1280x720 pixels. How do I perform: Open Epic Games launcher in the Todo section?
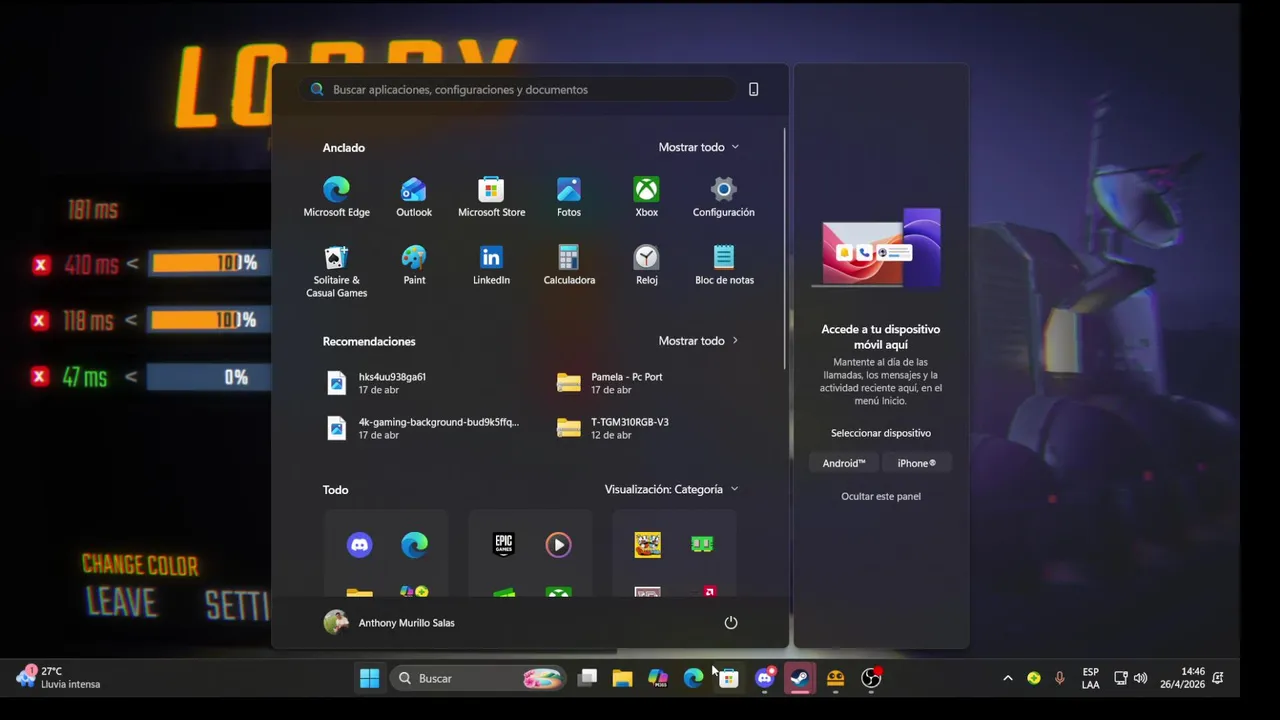[504, 544]
